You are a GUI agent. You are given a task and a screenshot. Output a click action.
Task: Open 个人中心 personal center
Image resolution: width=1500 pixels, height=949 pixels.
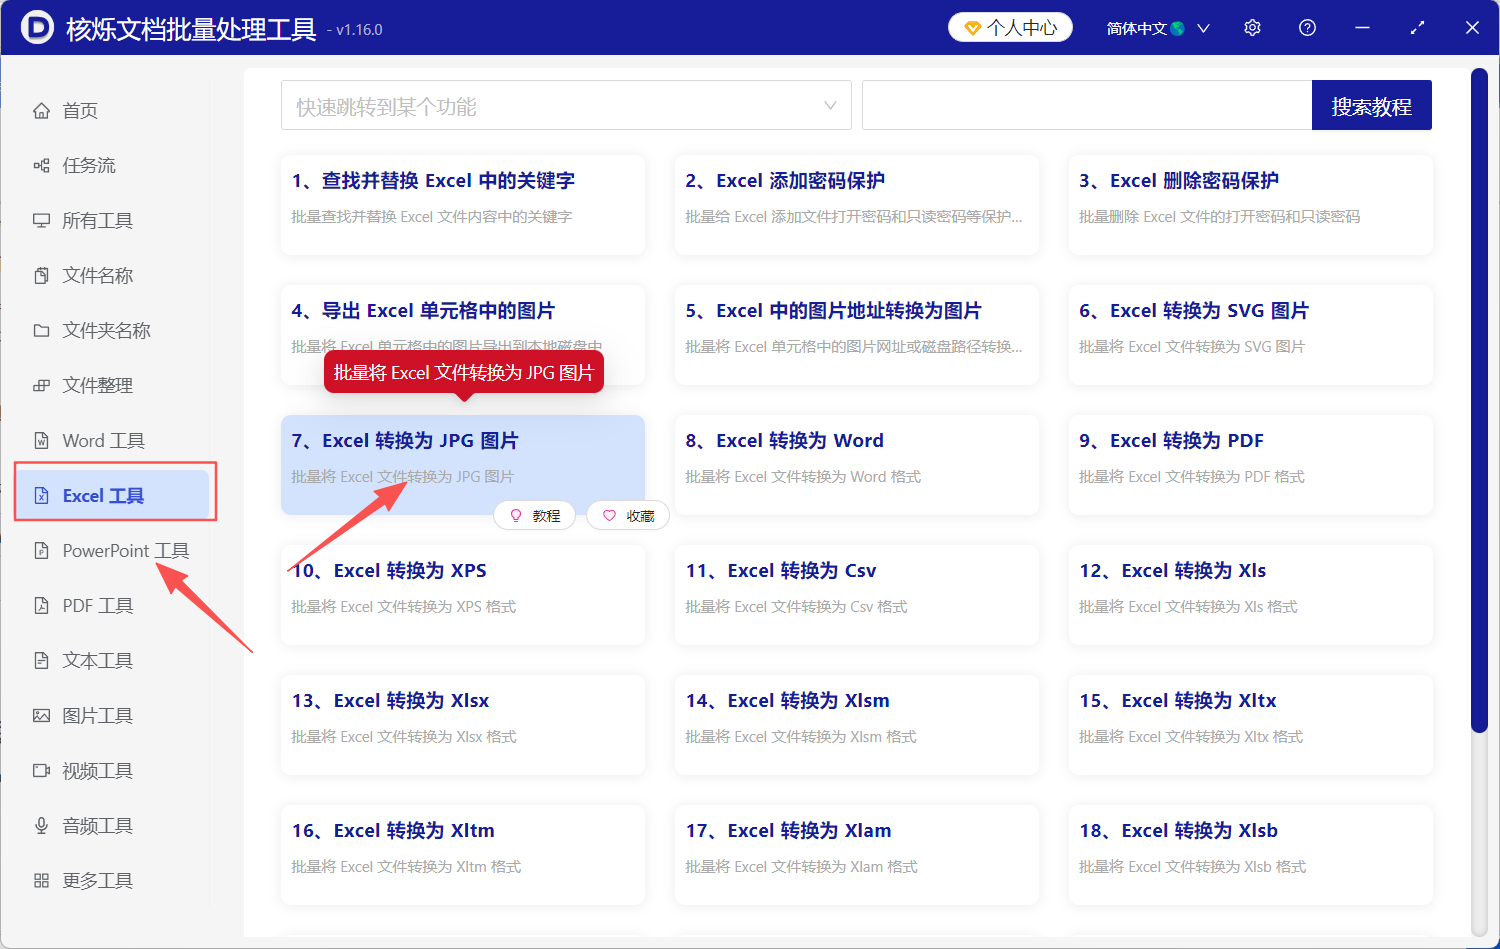point(1010,28)
